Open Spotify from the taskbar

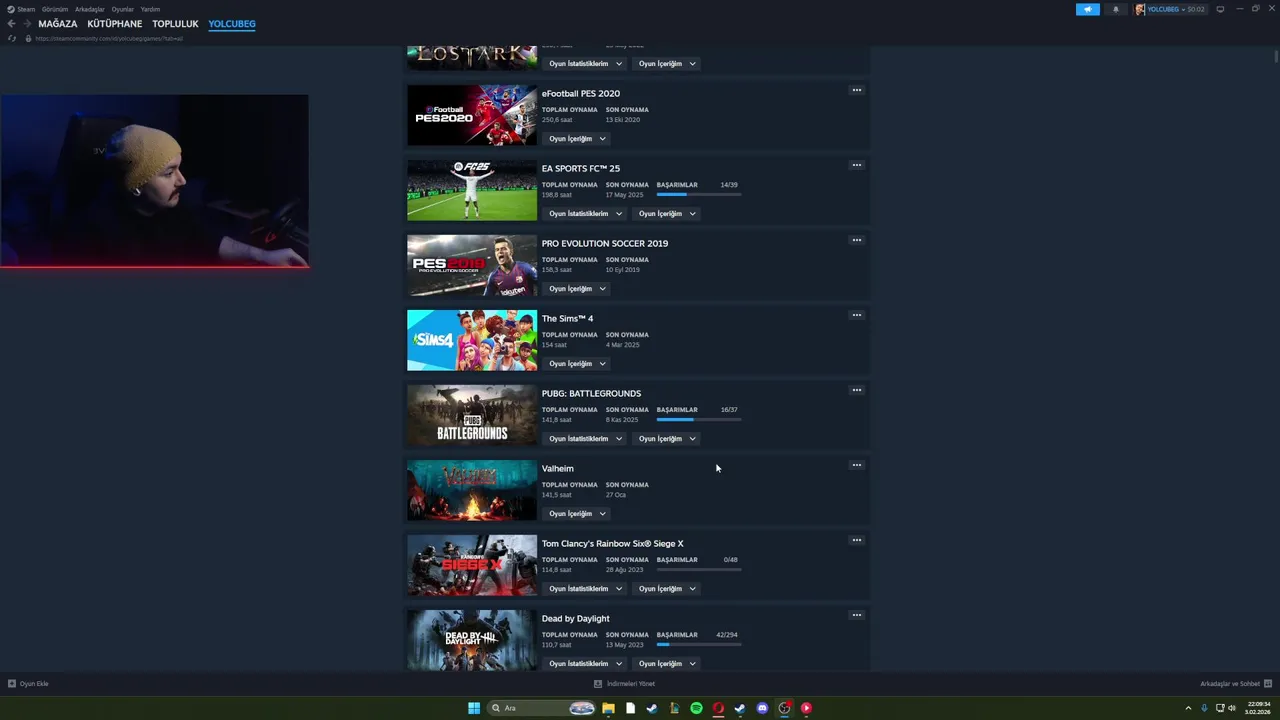(x=696, y=708)
